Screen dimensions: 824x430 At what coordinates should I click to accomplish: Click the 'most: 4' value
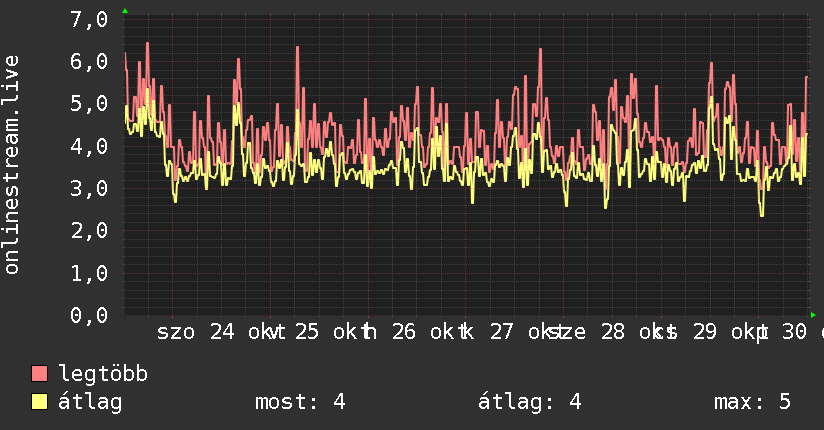coord(300,402)
